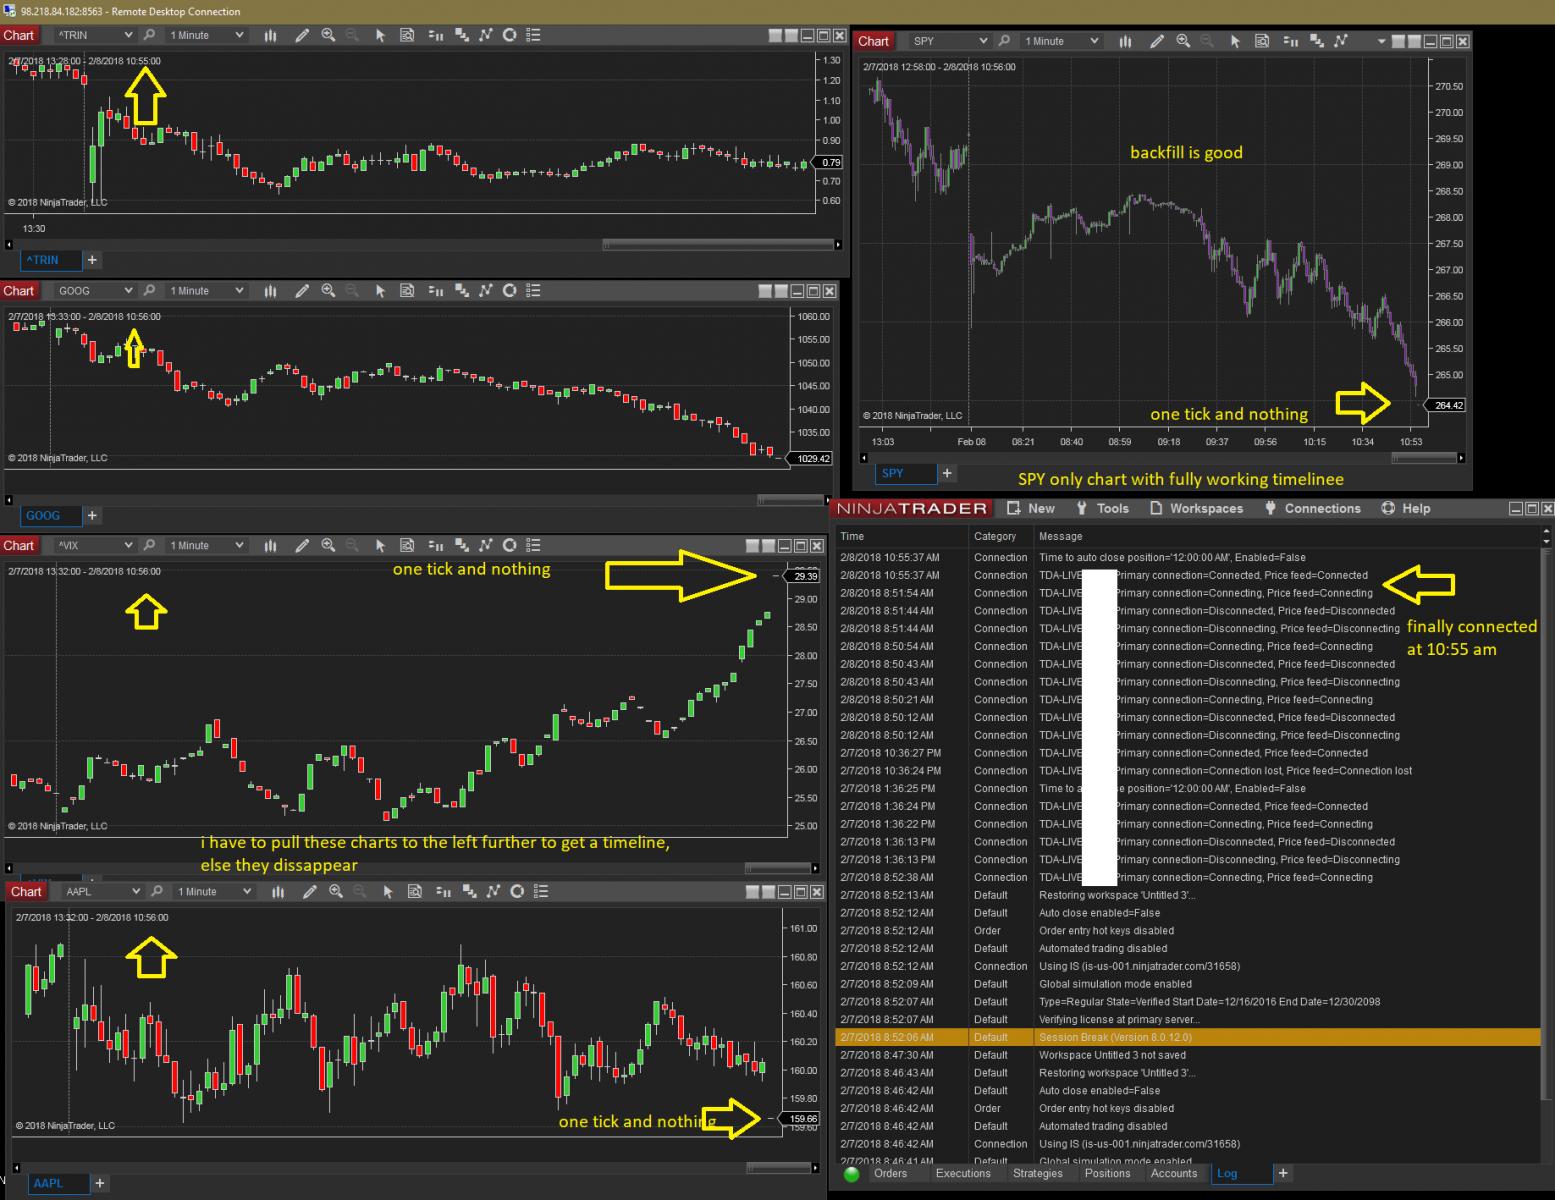Open Indicators in ^TRIN chart toolbar
Viewport: 1555px width, 1200px height.
(485, 35)
